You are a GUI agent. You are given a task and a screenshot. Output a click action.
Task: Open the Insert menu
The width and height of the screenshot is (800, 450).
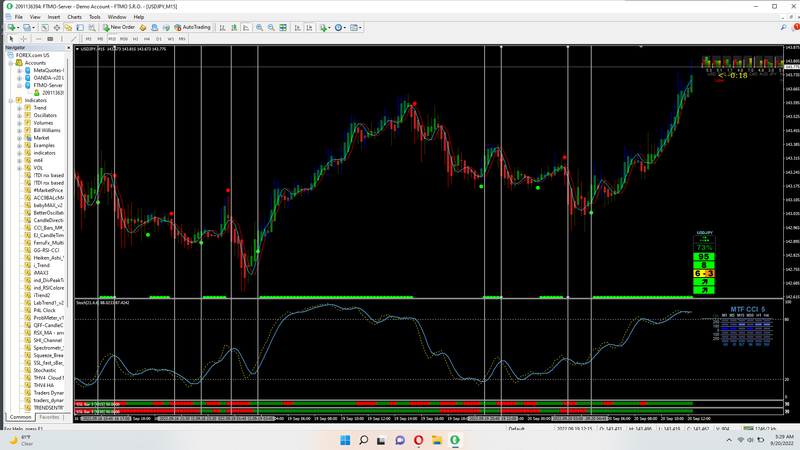pyautogui.click(x=53, y=17)
